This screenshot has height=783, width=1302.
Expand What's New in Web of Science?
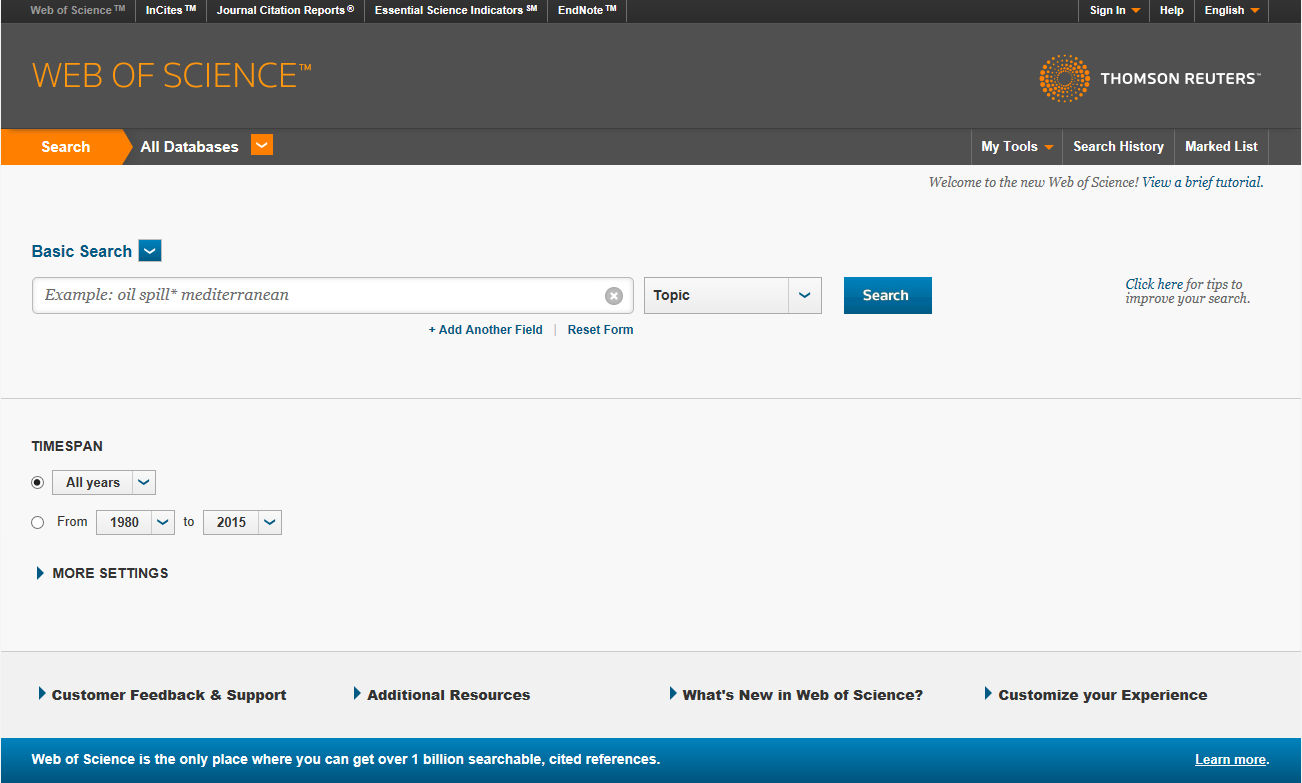(796, 695)
